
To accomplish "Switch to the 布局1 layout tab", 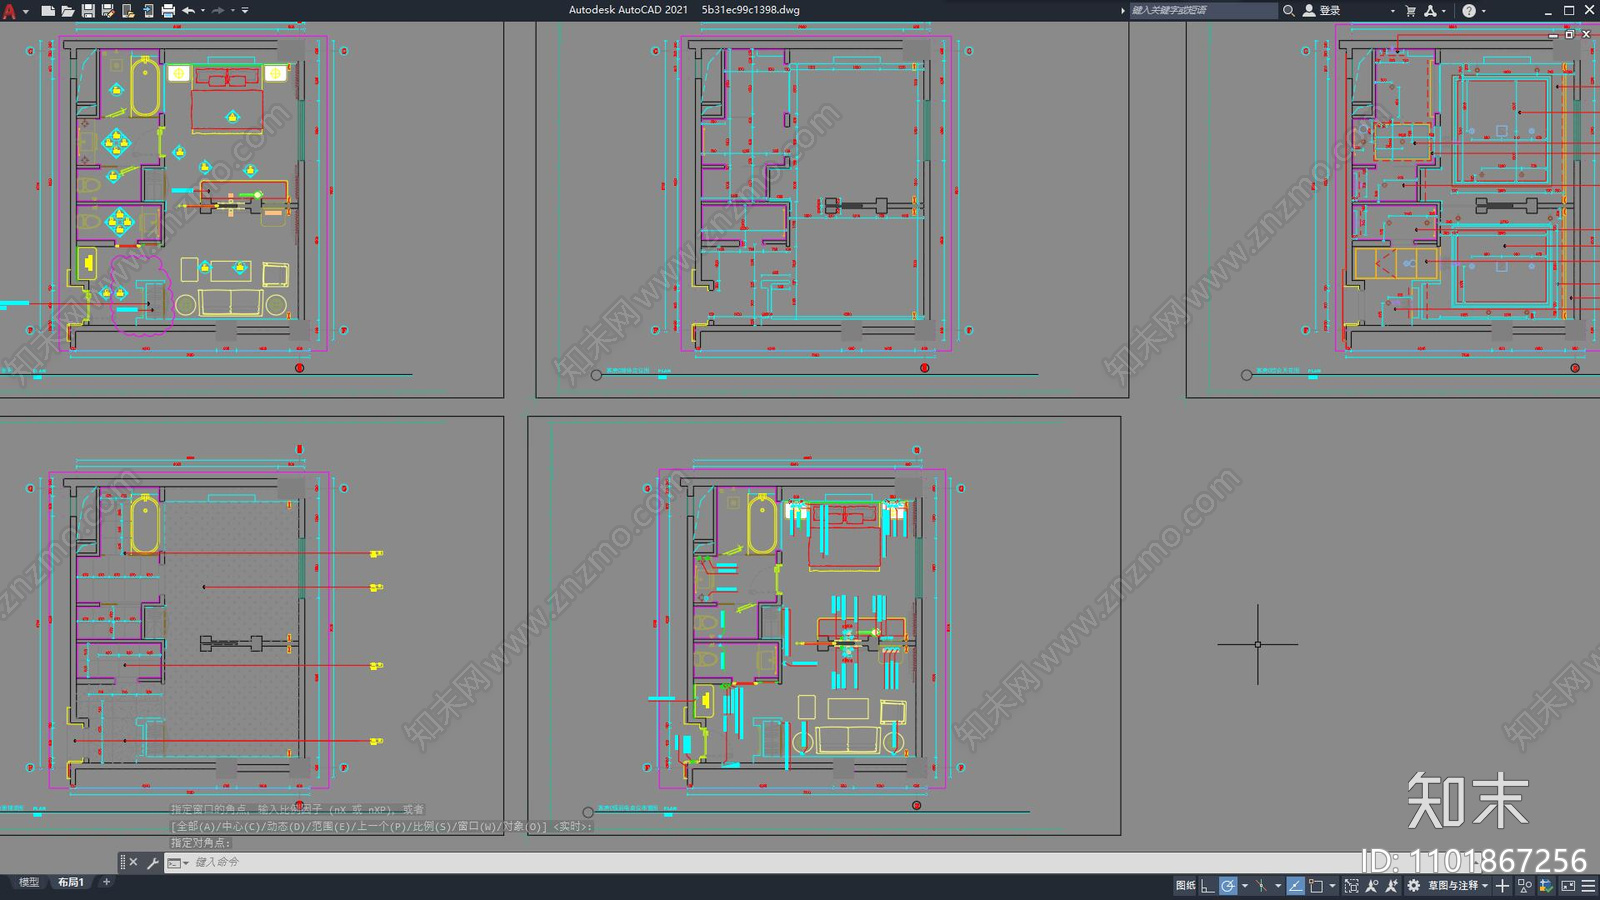I will 70,882.
